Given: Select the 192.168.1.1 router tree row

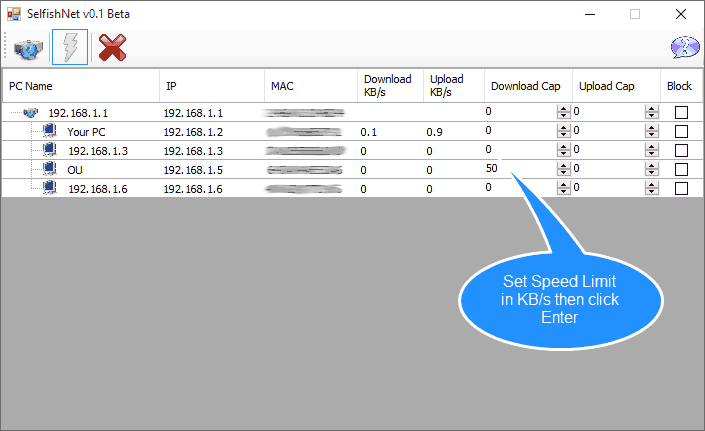Looking at the screenshot, I should [x=78, y=113].
